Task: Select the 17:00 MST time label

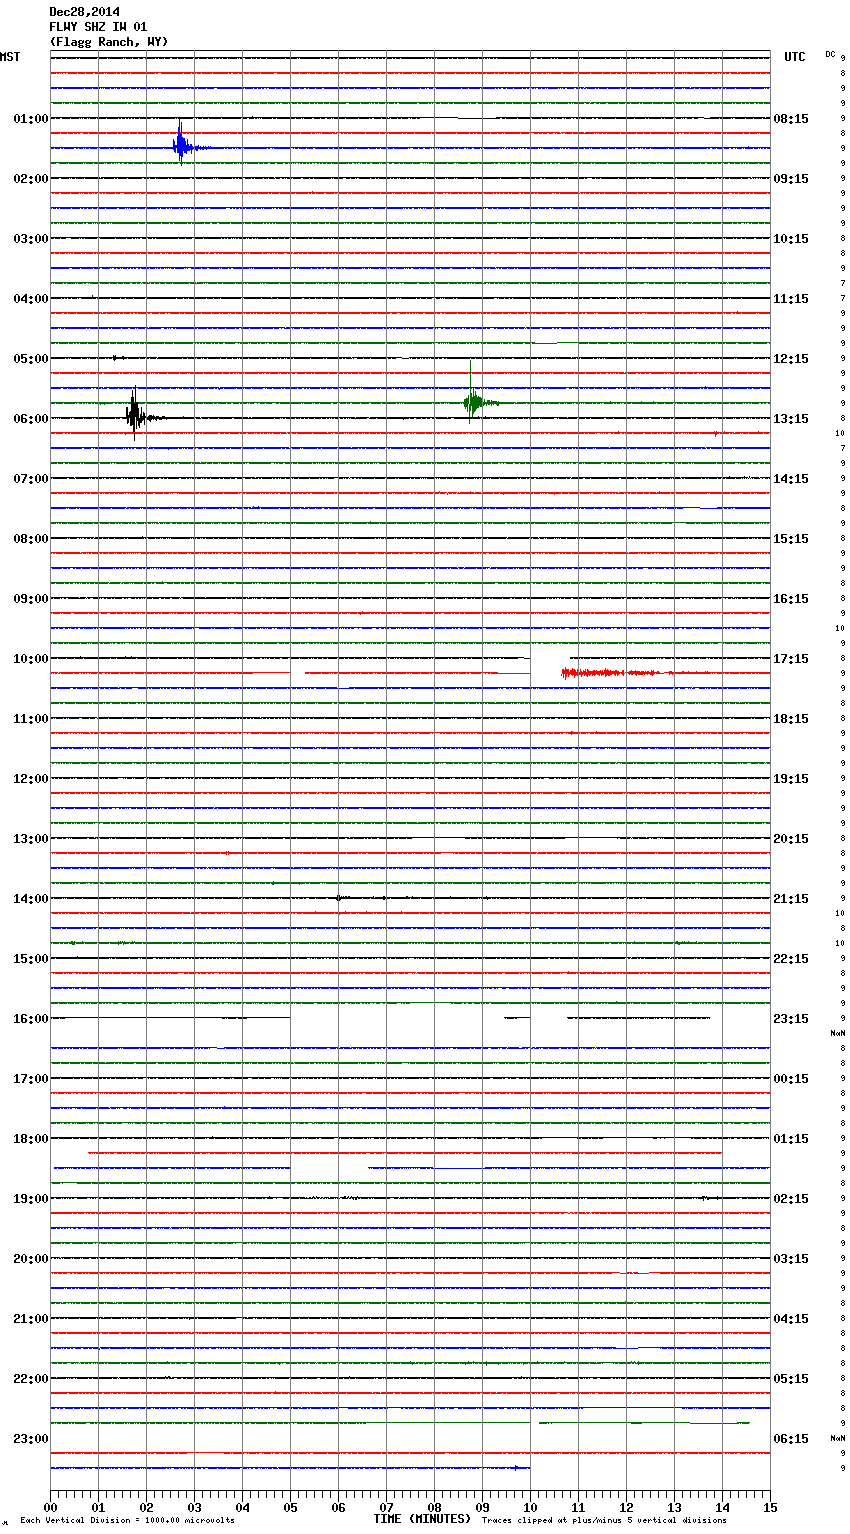Action: tap(31, 1079)
